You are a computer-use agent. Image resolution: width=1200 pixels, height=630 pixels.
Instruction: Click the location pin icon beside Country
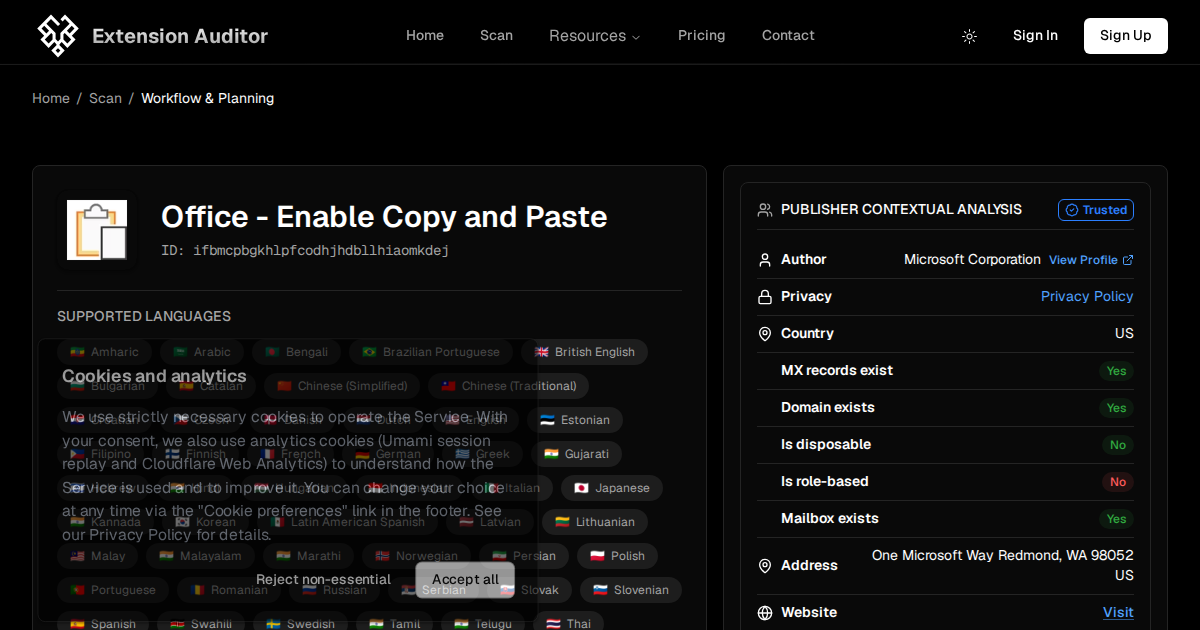click(765, 334)
